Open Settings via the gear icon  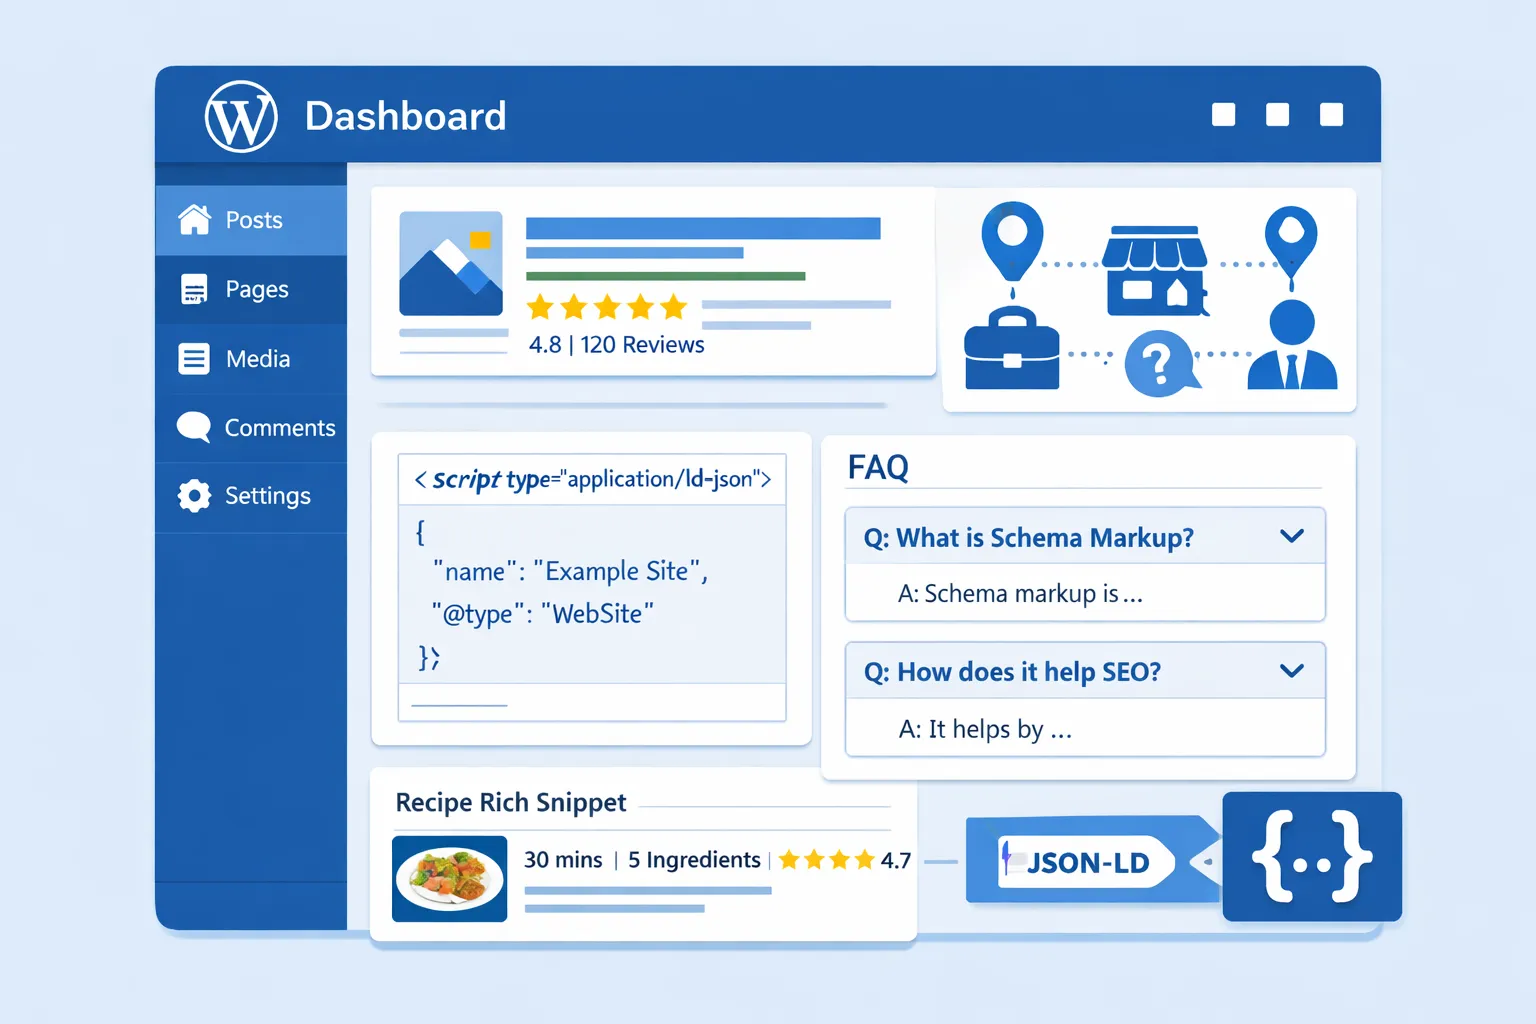(193, 495)
